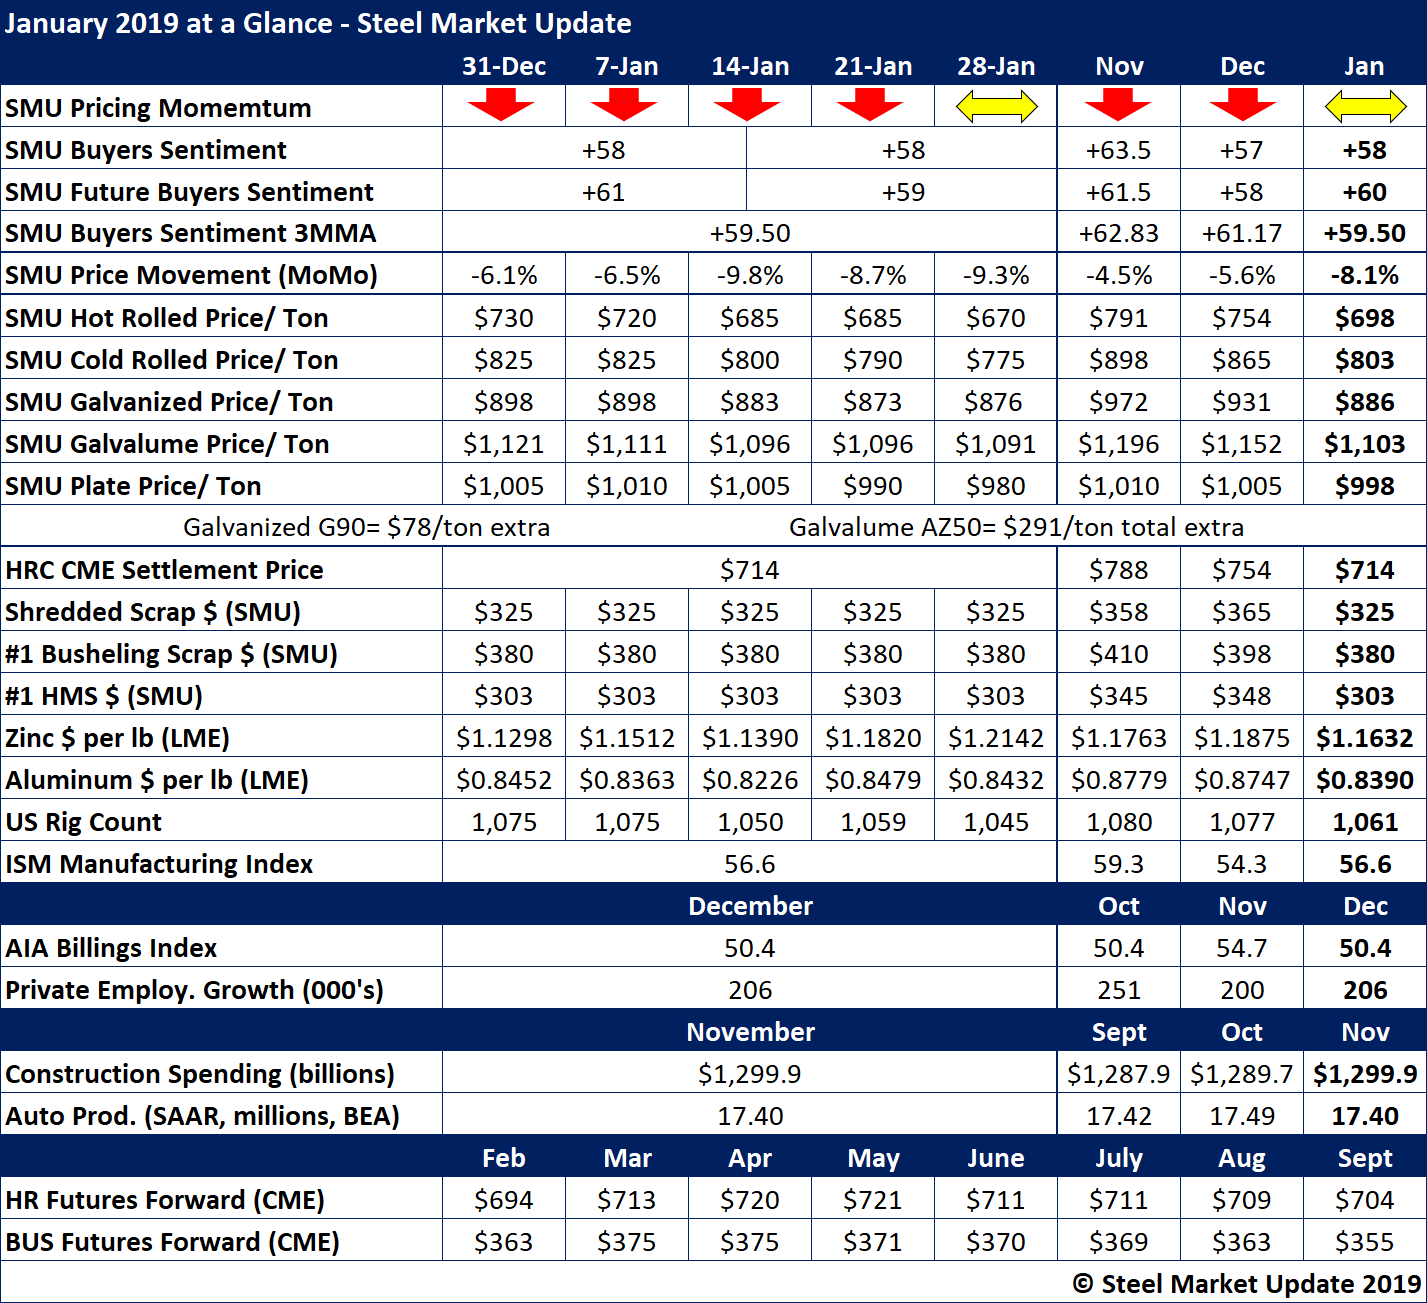This screenshot has width=1427, height=1303.
Task: Click the red down arrow under 7-Jan
Action: (x=624, y=104)
